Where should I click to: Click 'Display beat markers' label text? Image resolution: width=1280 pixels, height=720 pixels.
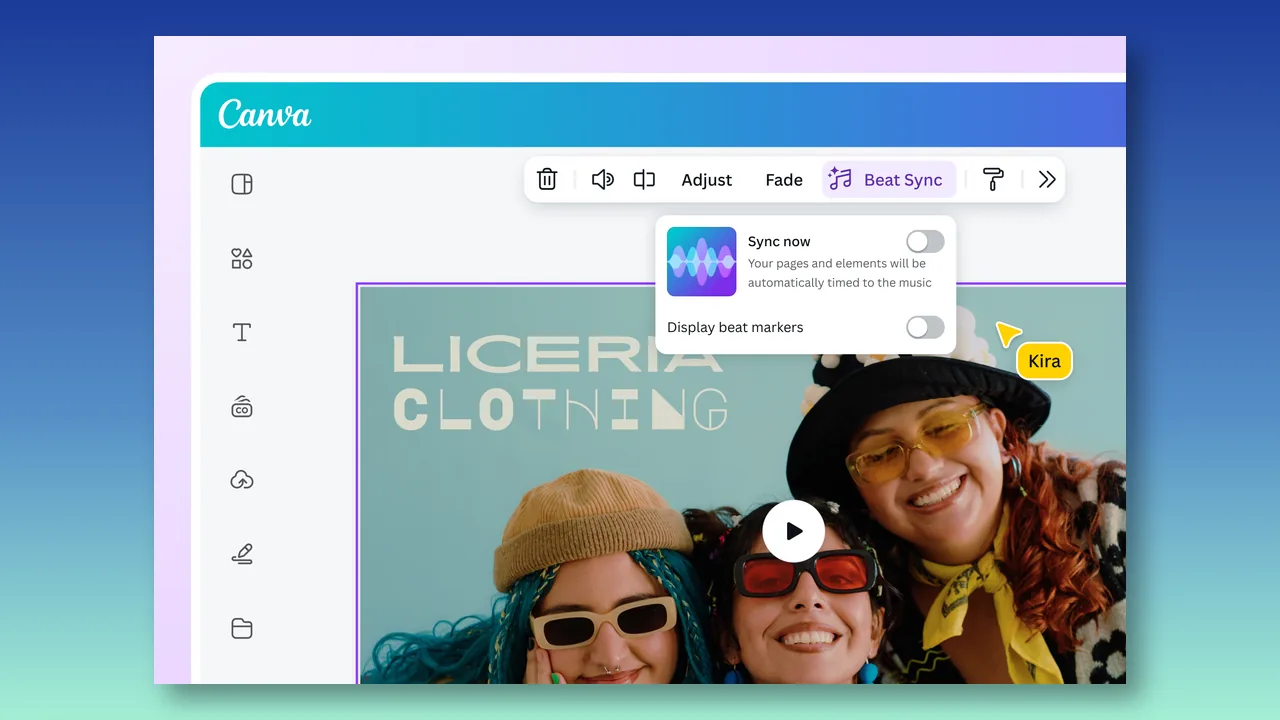click(x=735, y=327)
